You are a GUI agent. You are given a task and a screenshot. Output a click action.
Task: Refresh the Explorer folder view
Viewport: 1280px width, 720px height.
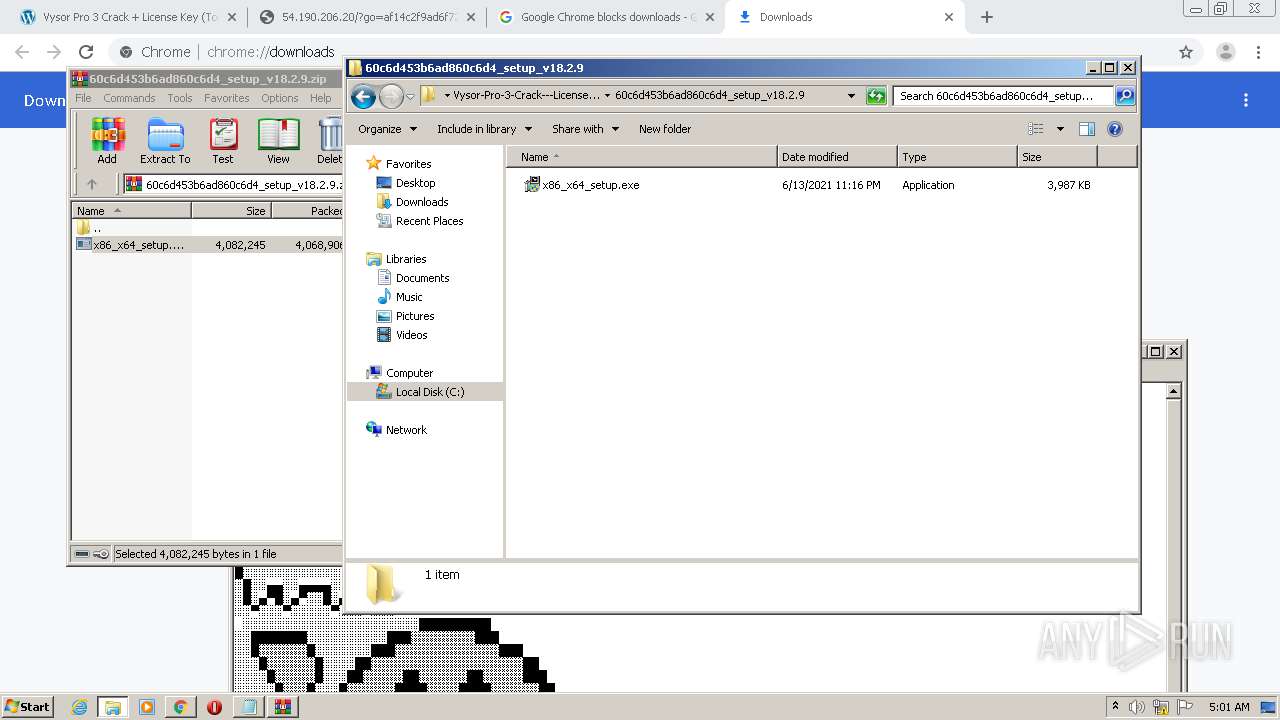coord(876,96)
